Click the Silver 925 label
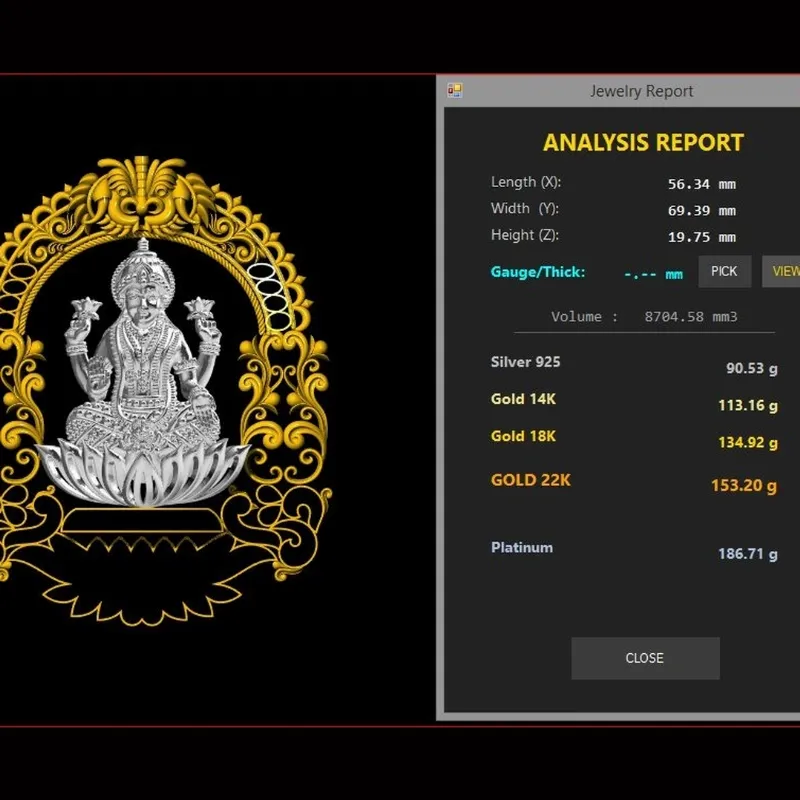The width and height of the screenshot is (800, 800). point(526,362)
